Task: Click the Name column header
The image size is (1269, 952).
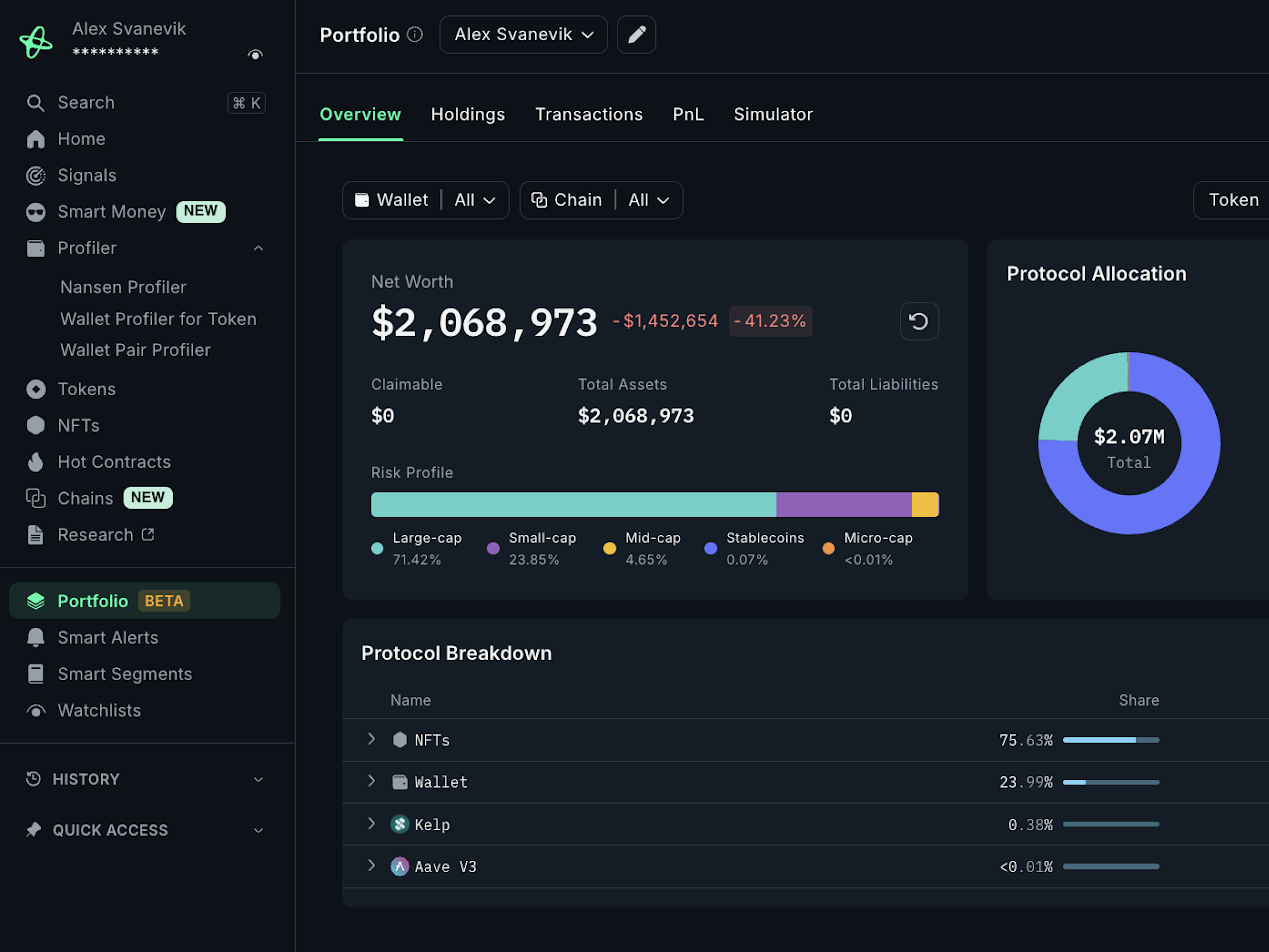Action: (x=411, y=700)
